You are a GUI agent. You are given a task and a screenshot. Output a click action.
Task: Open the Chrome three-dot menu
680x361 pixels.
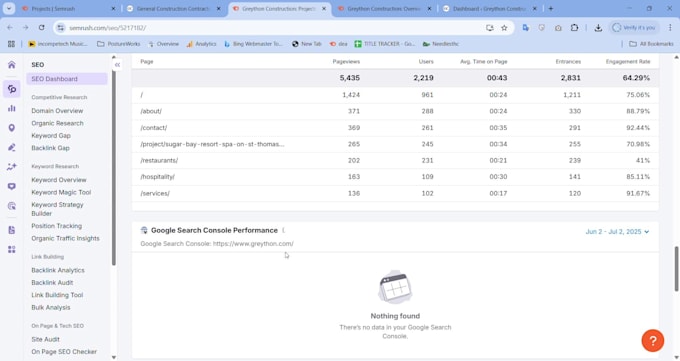[x=670, y=28]
